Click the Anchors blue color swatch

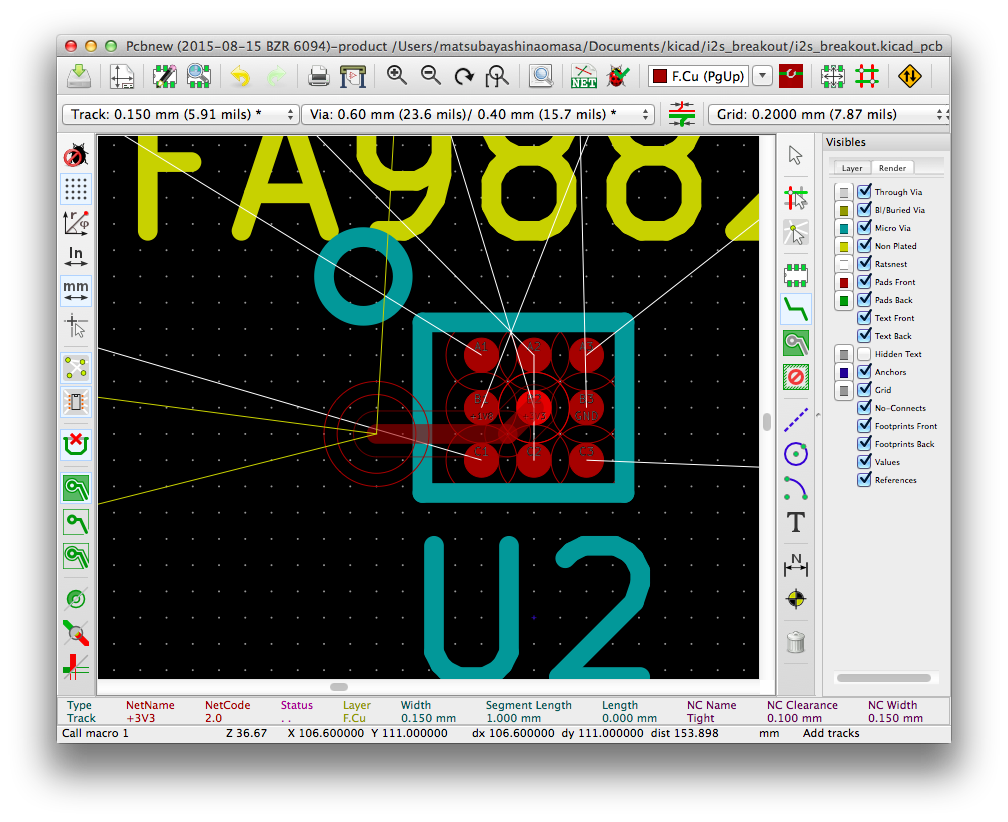[x=844, y=372]
